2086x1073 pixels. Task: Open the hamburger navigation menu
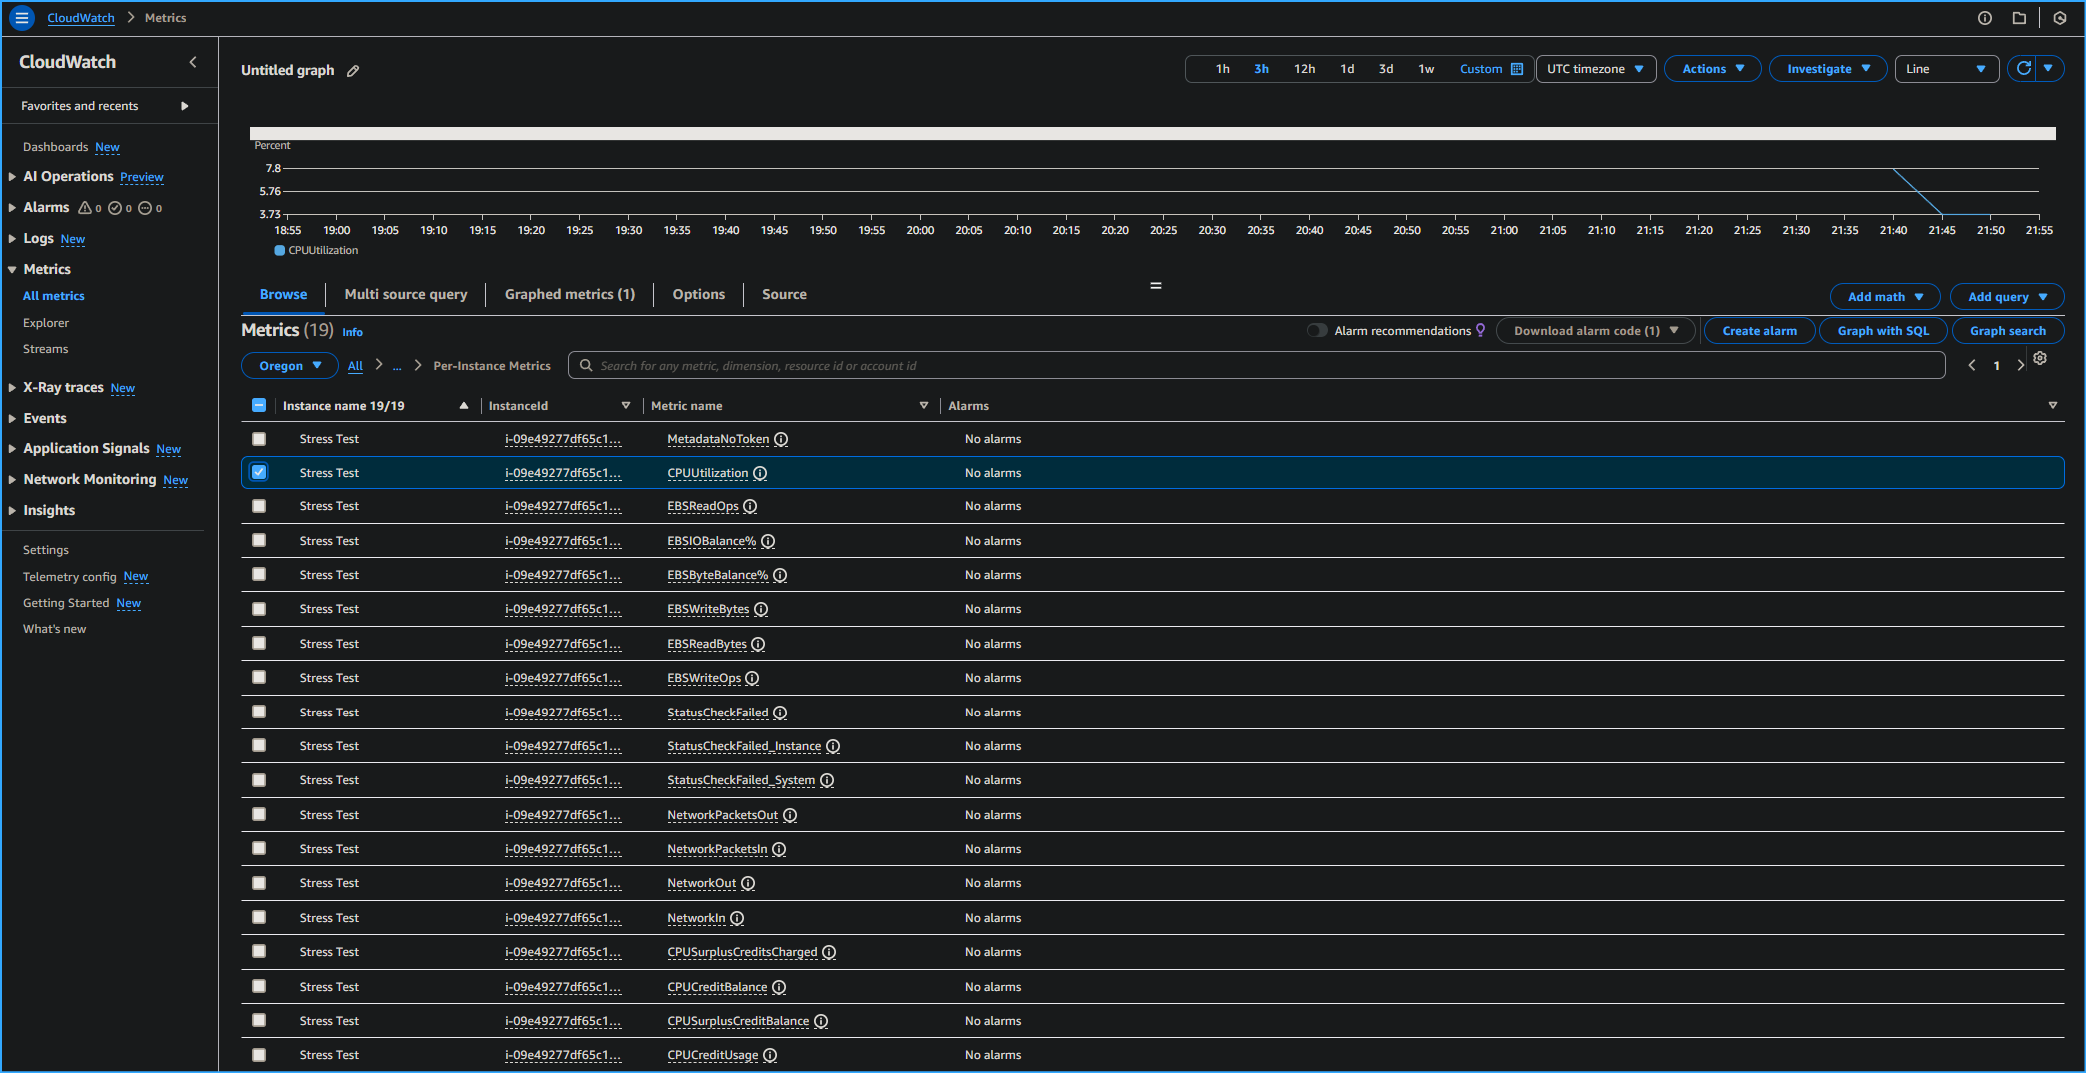22,17
